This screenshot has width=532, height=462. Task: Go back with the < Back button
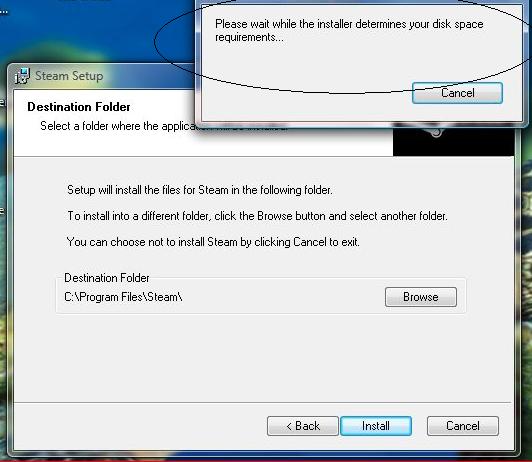(303, 426)
